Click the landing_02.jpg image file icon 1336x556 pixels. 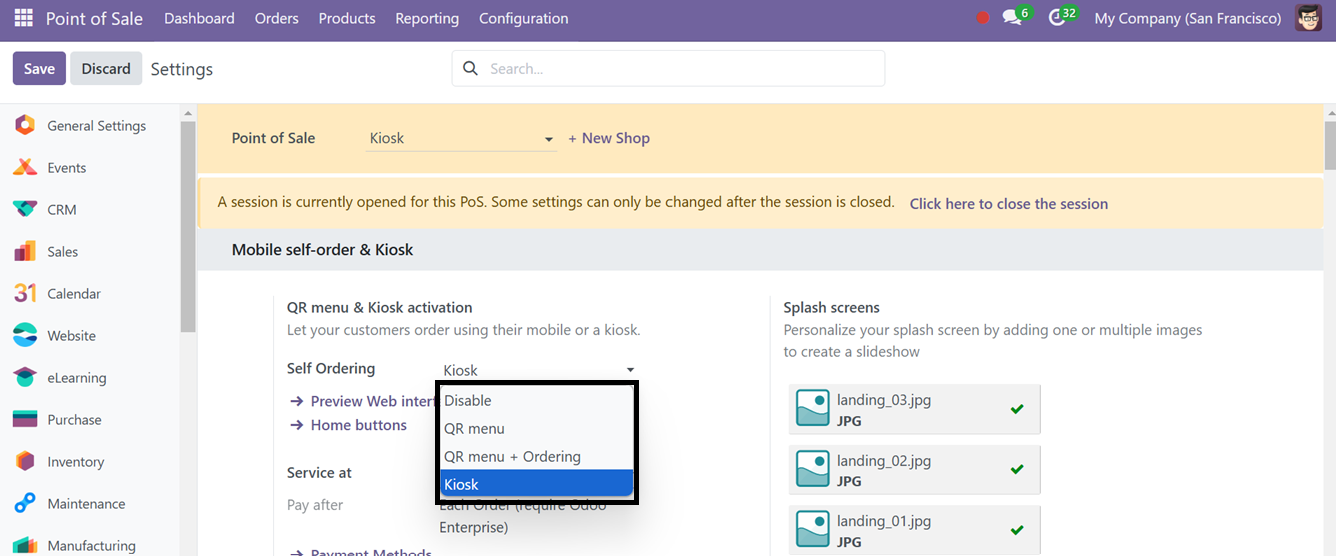coord(813,469)
